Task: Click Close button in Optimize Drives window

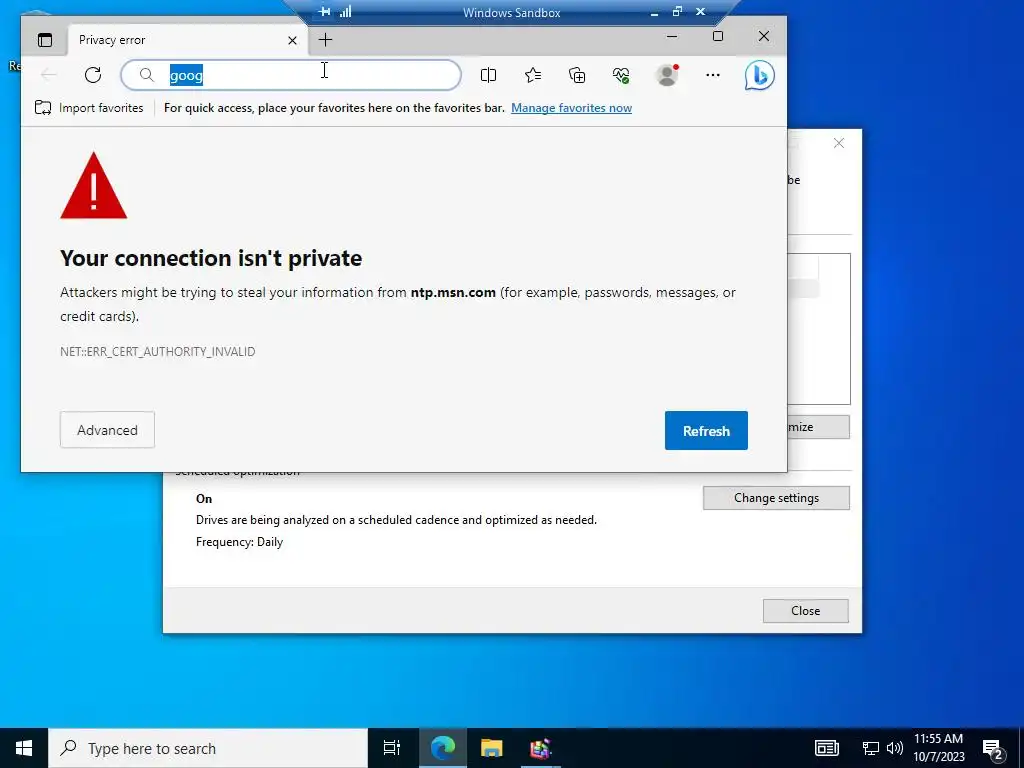Action: [x=805, y=611]
